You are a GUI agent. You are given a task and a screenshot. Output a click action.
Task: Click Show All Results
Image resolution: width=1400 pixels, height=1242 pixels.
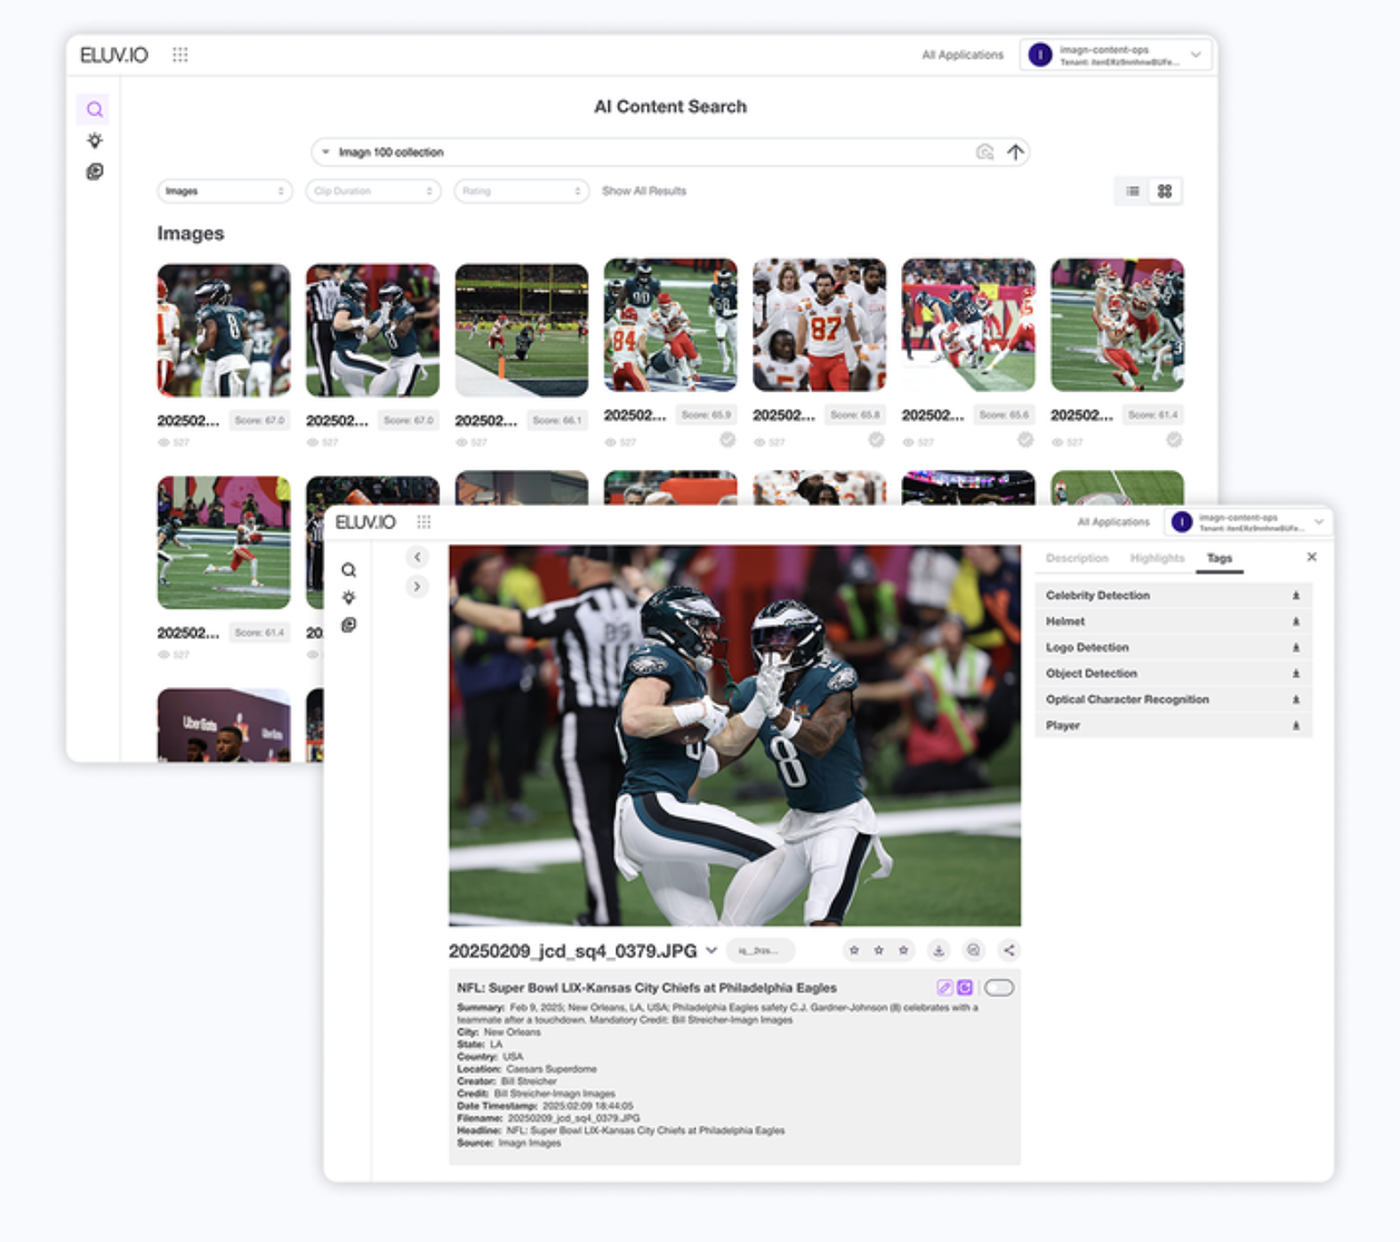644,191
